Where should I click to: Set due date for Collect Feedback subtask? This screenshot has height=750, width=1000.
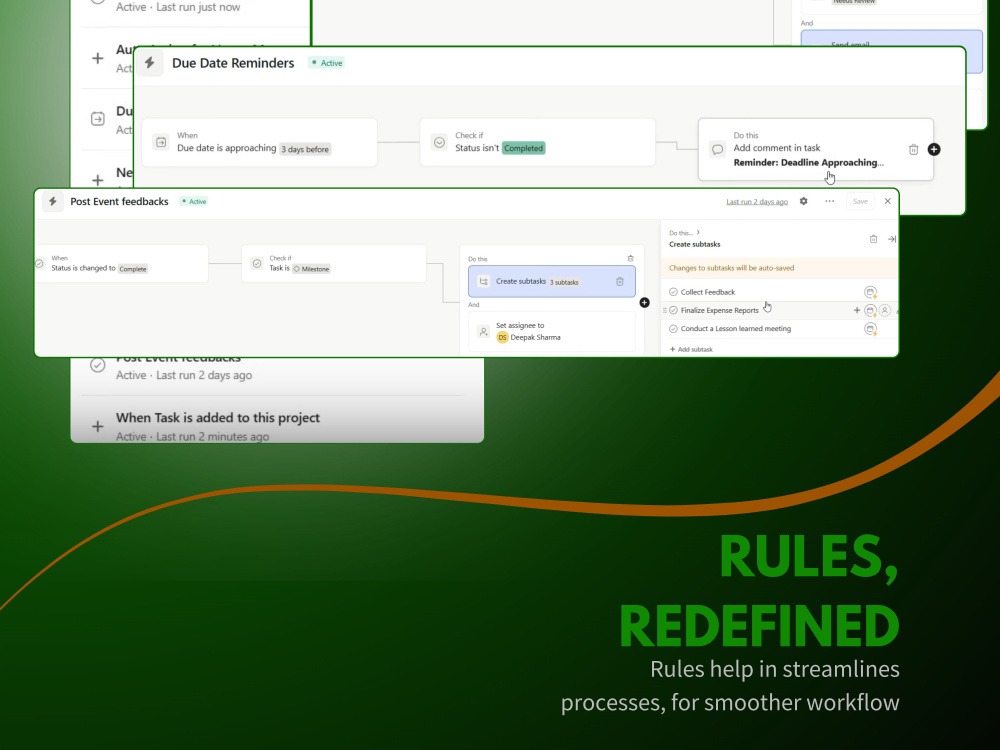(x=871, y=292)
